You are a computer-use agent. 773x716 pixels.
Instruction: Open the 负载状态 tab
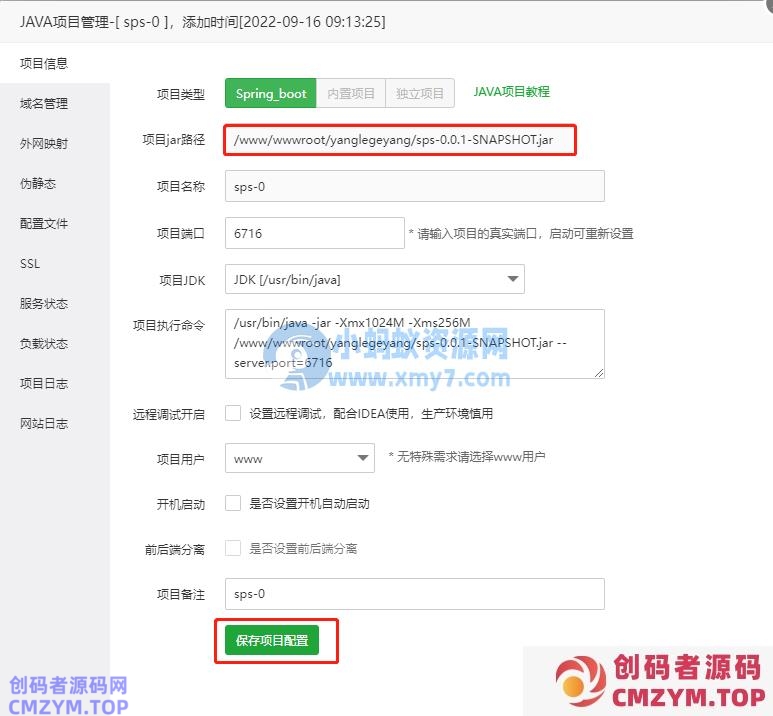click(44, 343)
